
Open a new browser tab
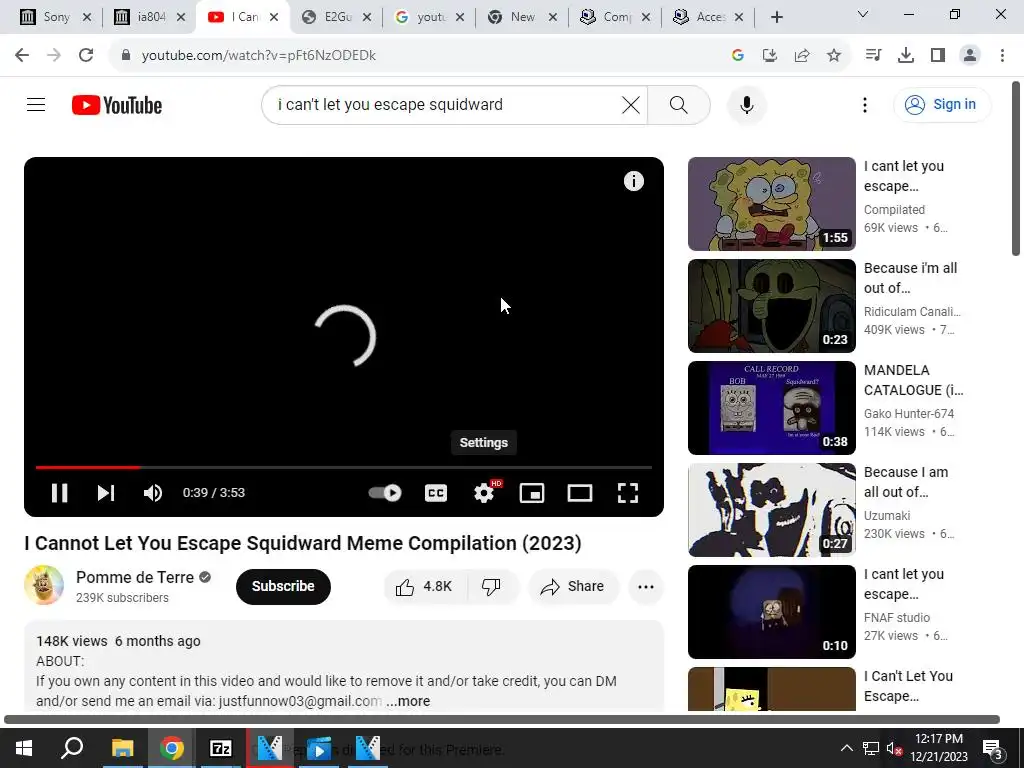[x=776, y=17]
